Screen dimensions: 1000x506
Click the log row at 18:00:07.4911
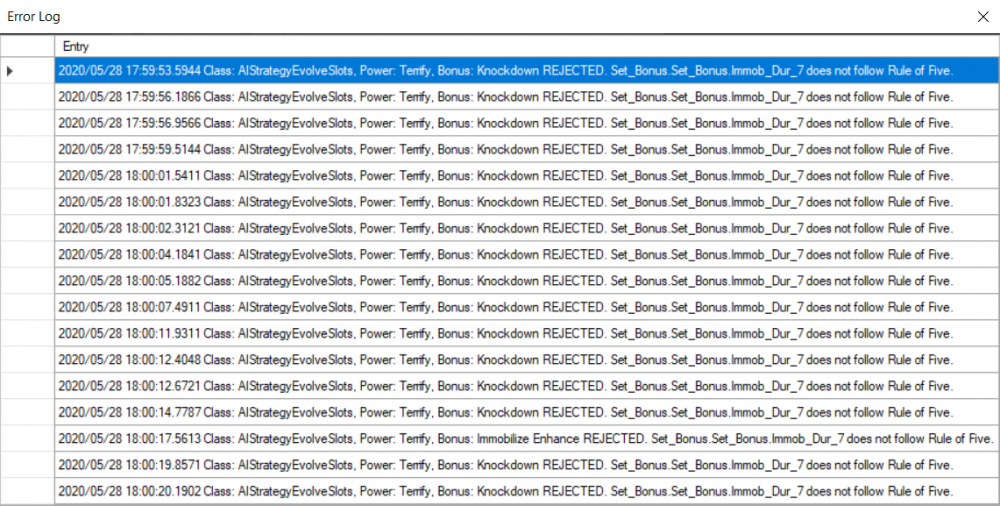505,307
